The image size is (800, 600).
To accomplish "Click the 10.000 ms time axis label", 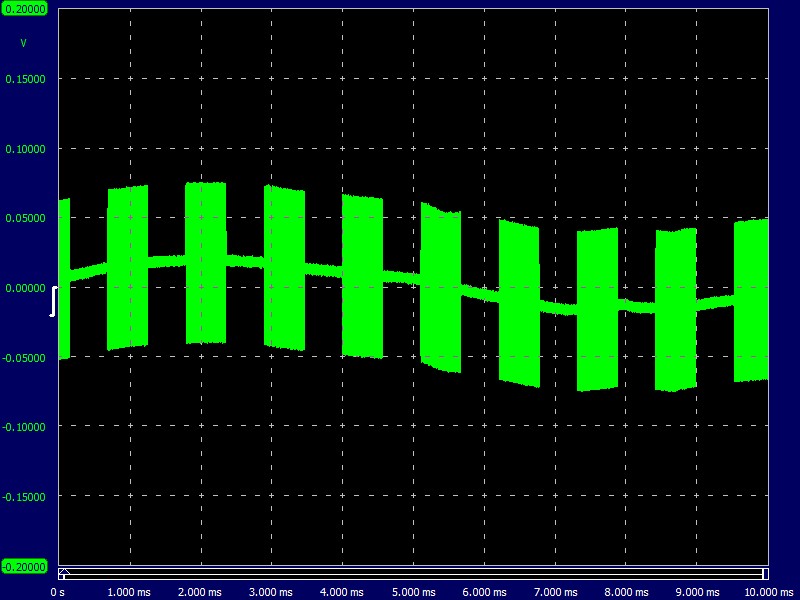I will point(769,592).
